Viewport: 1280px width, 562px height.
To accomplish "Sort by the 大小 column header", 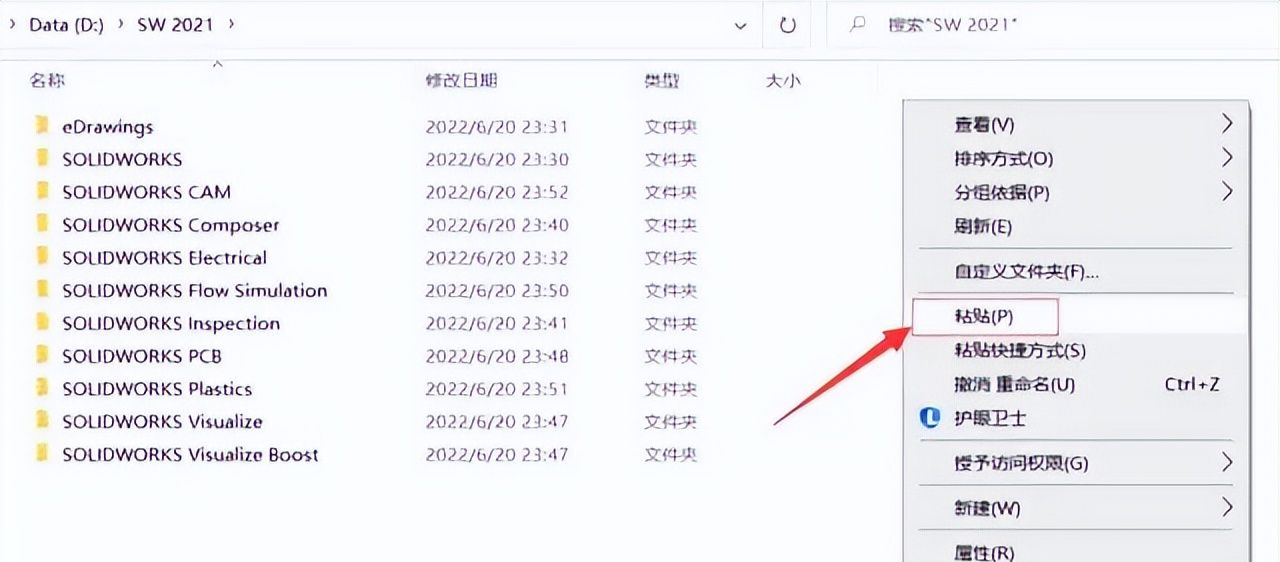I will (x=783, y=81).
